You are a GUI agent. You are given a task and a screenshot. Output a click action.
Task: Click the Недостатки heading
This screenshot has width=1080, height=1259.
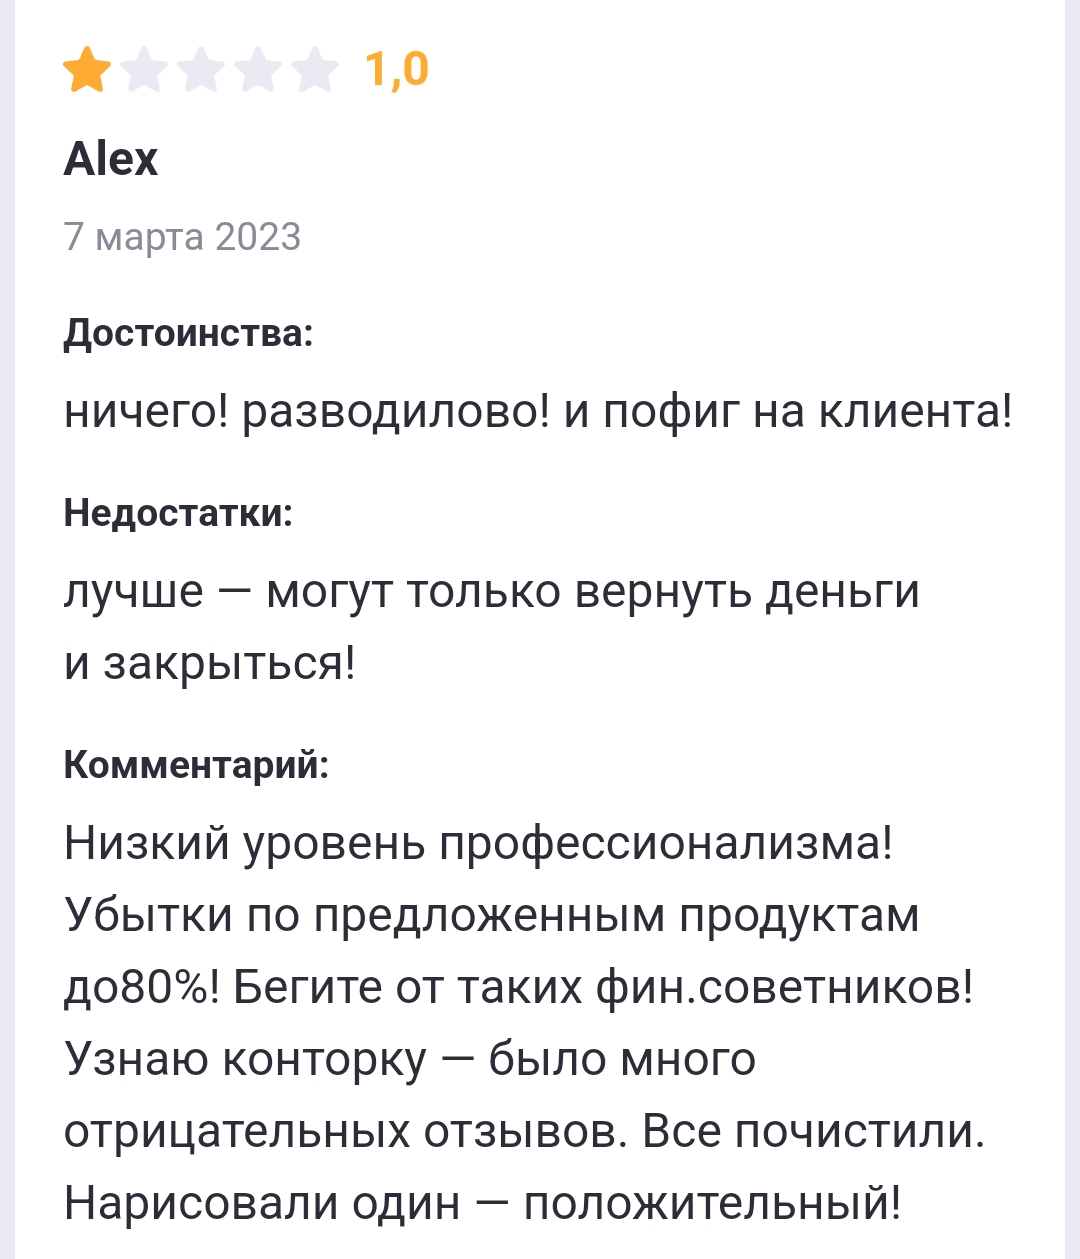tap(178, 513)
